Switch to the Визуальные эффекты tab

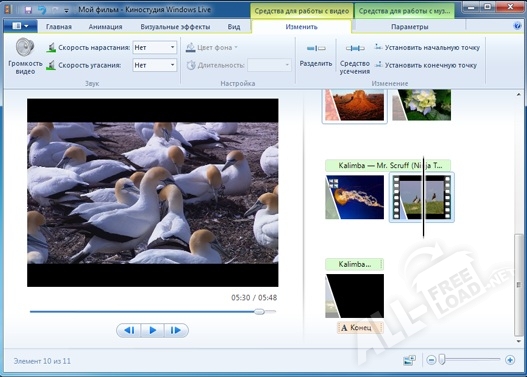click(175, 27)
